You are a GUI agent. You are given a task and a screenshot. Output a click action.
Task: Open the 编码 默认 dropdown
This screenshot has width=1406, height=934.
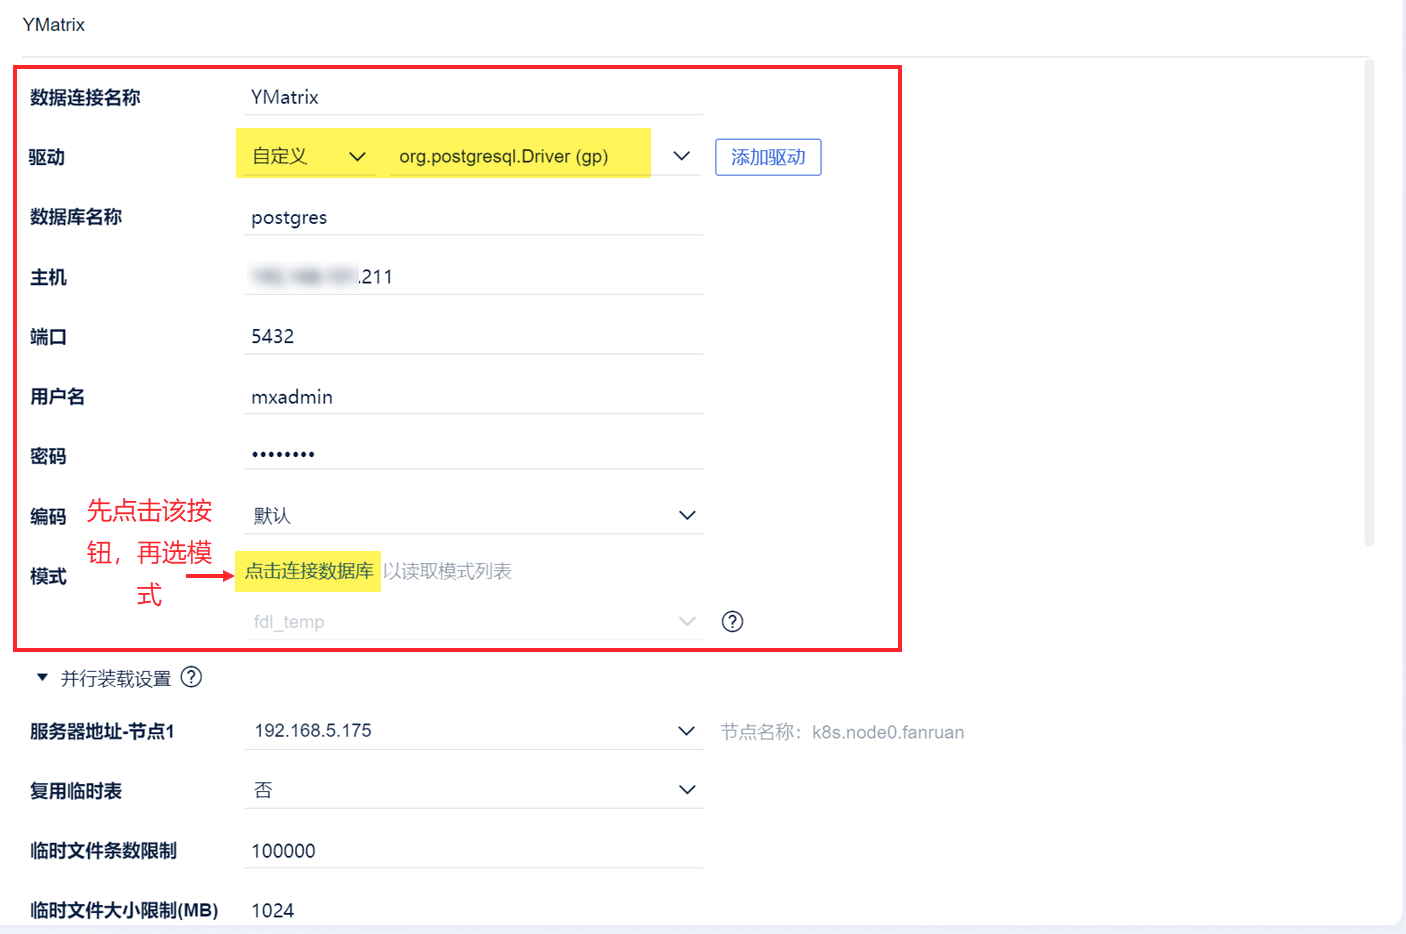pos(474,515)
